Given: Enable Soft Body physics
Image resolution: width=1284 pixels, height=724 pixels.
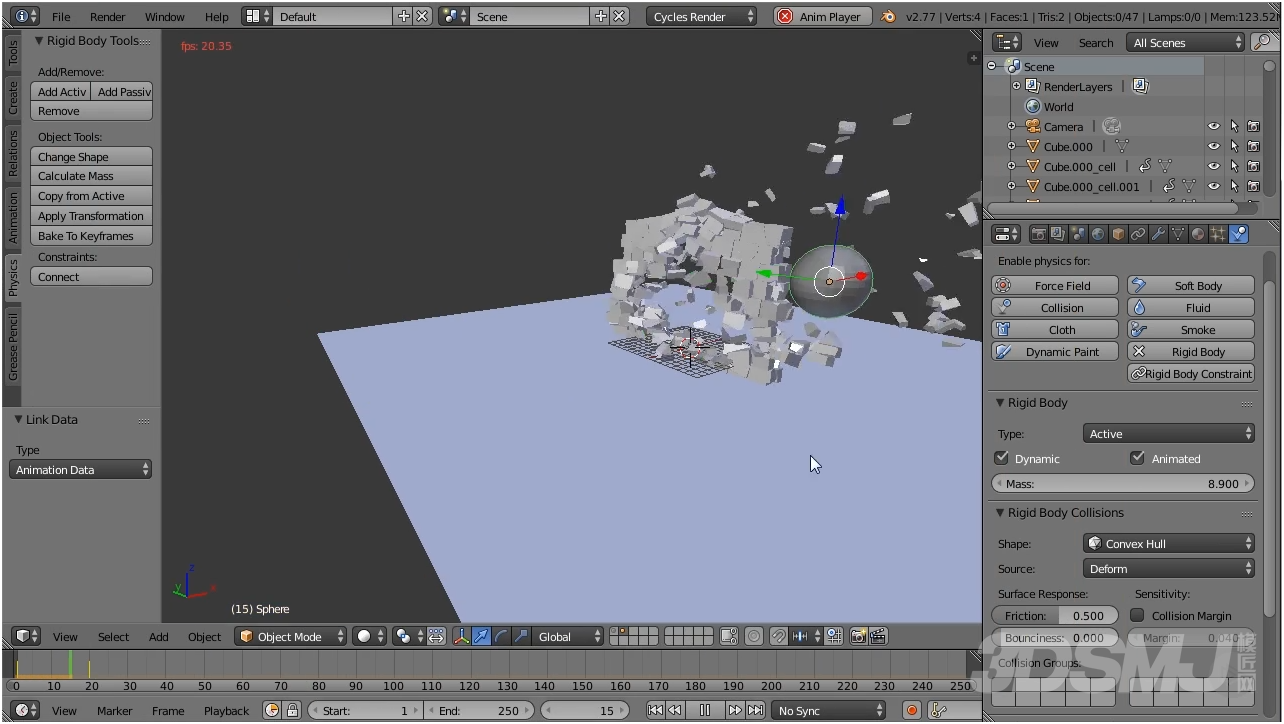Looking at the screenshot, I should (x=1191, y=285).
